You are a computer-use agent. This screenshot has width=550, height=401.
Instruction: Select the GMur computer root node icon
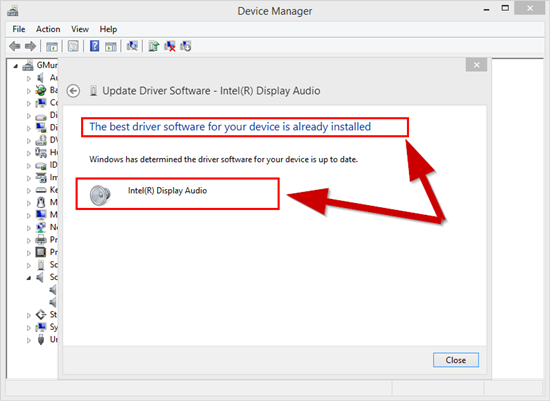click(28, 65)
